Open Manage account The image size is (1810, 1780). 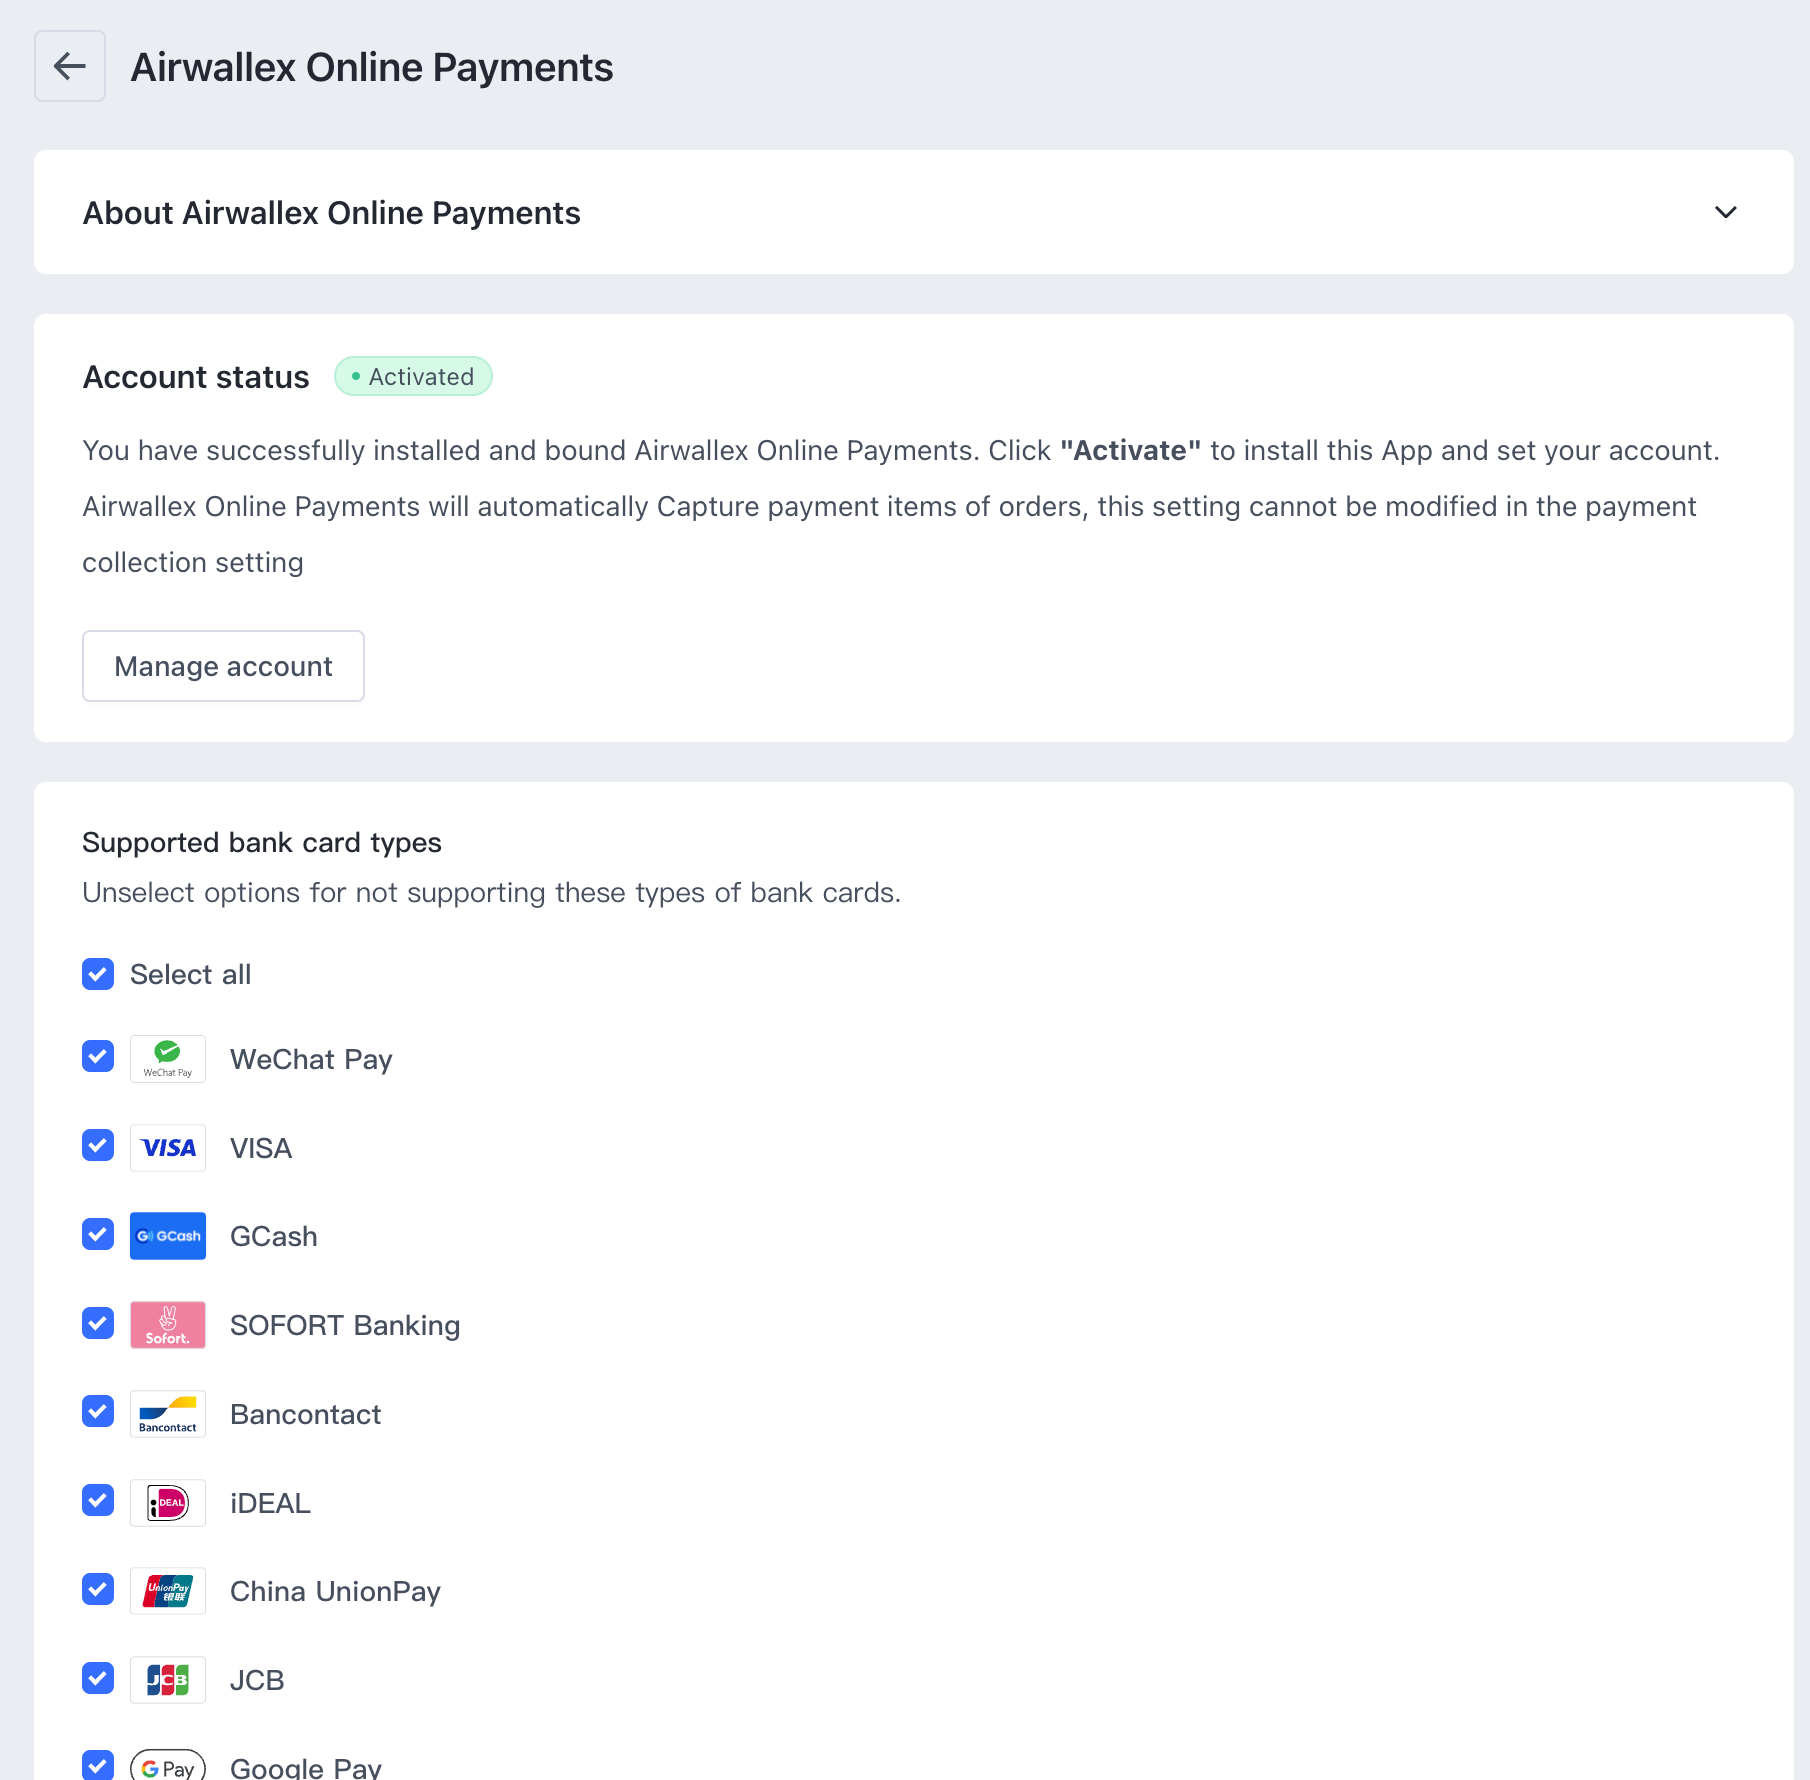223,665
